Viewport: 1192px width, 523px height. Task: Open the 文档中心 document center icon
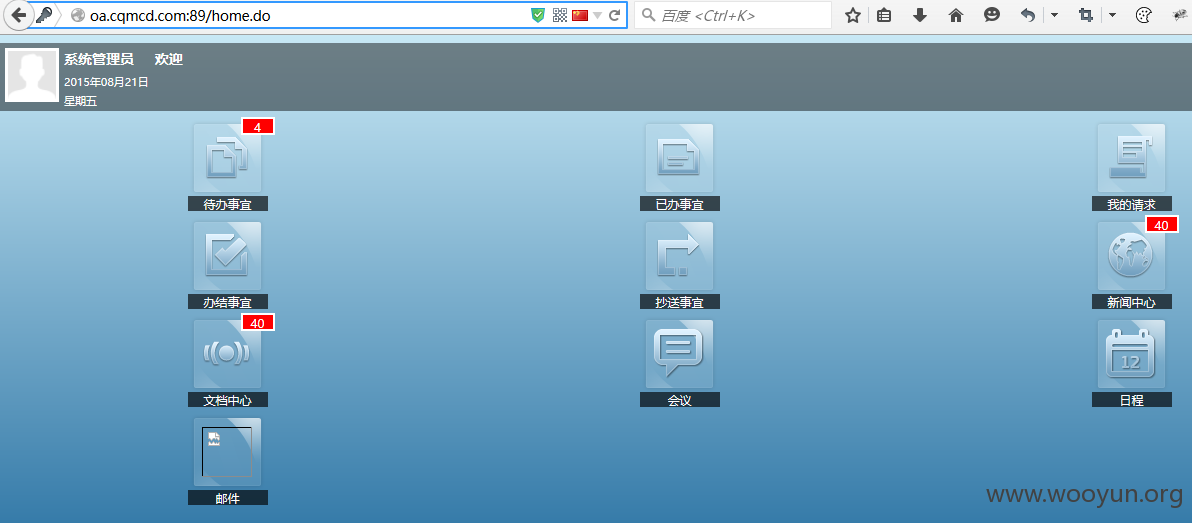click(227, 353)
